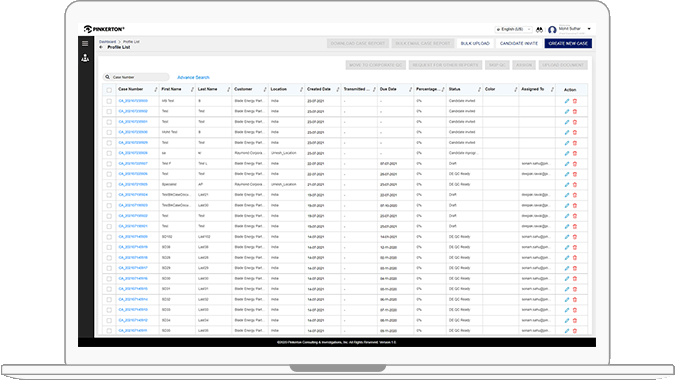Click the delete icon in the Test F row
The width and height of the screenshot is (675, 380).
click(575, 164)
